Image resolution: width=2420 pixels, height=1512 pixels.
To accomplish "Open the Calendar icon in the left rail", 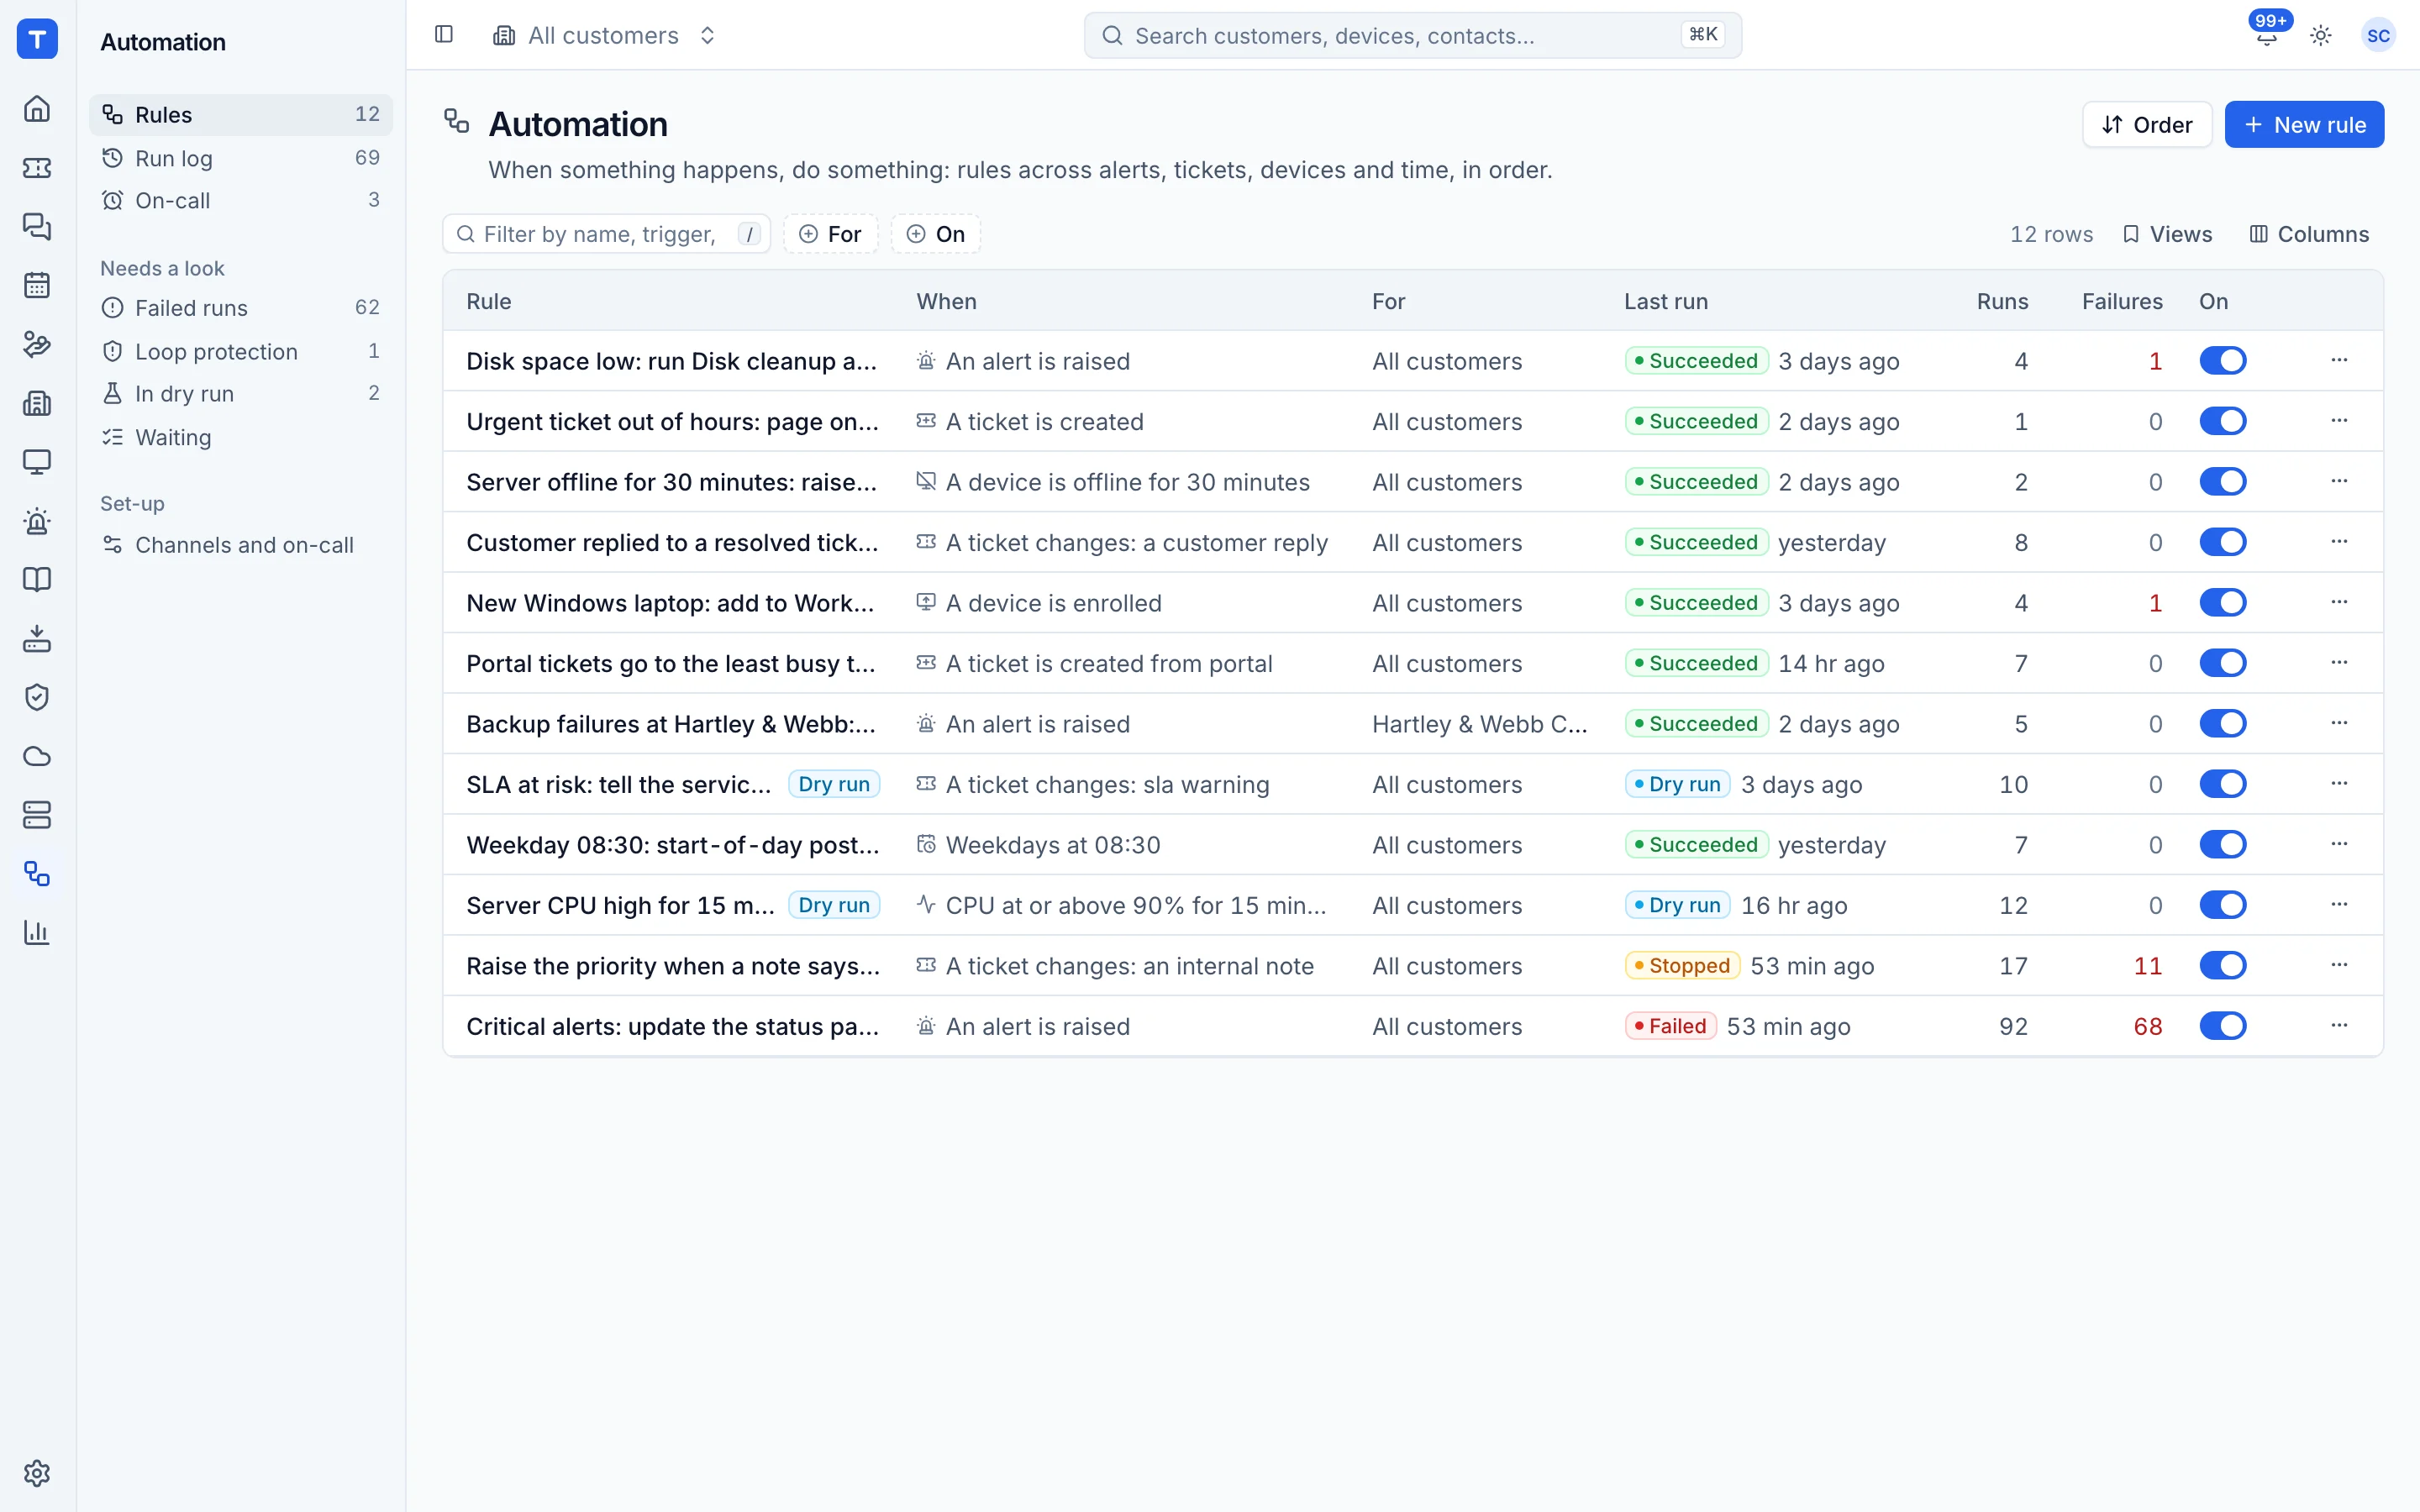I will (37, 285).
